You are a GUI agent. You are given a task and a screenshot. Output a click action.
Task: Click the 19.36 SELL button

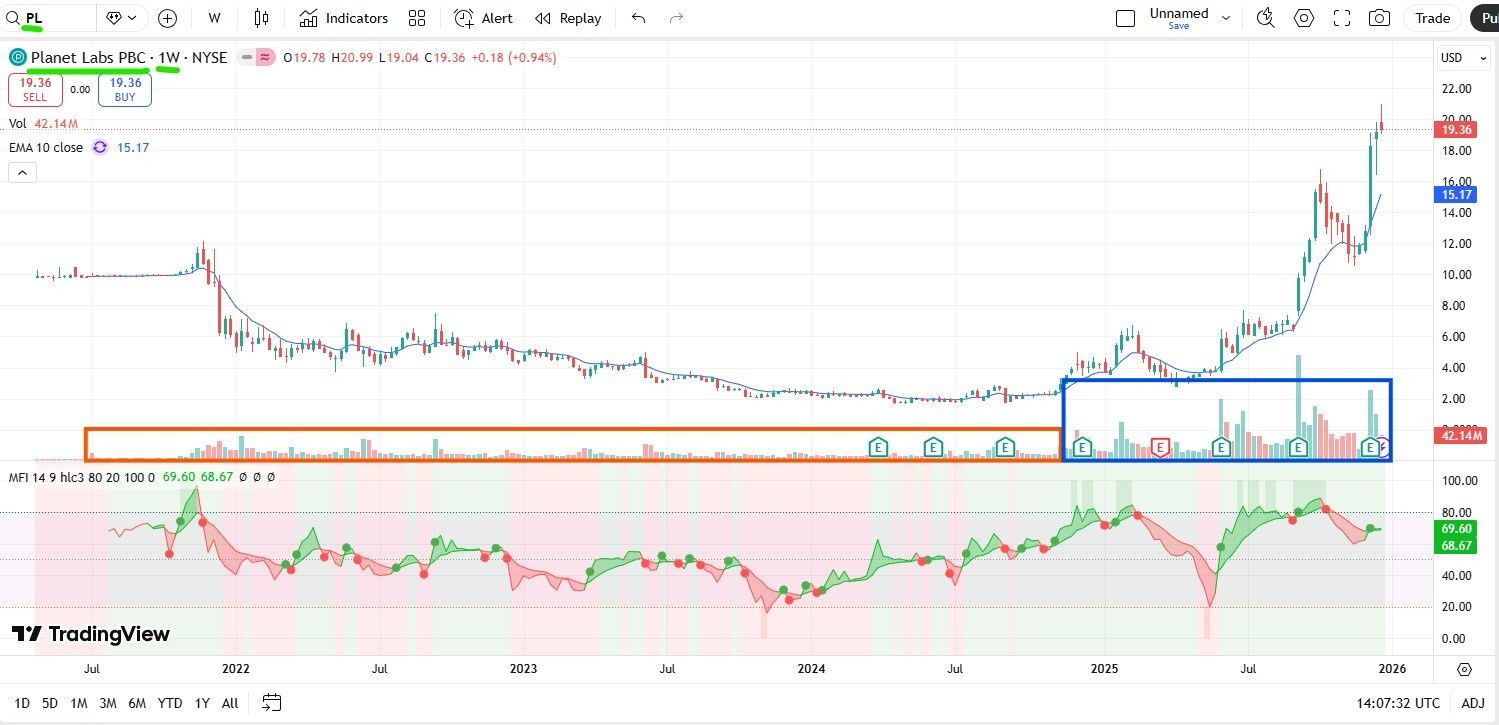pyautogui.click(x=35, y=90)
